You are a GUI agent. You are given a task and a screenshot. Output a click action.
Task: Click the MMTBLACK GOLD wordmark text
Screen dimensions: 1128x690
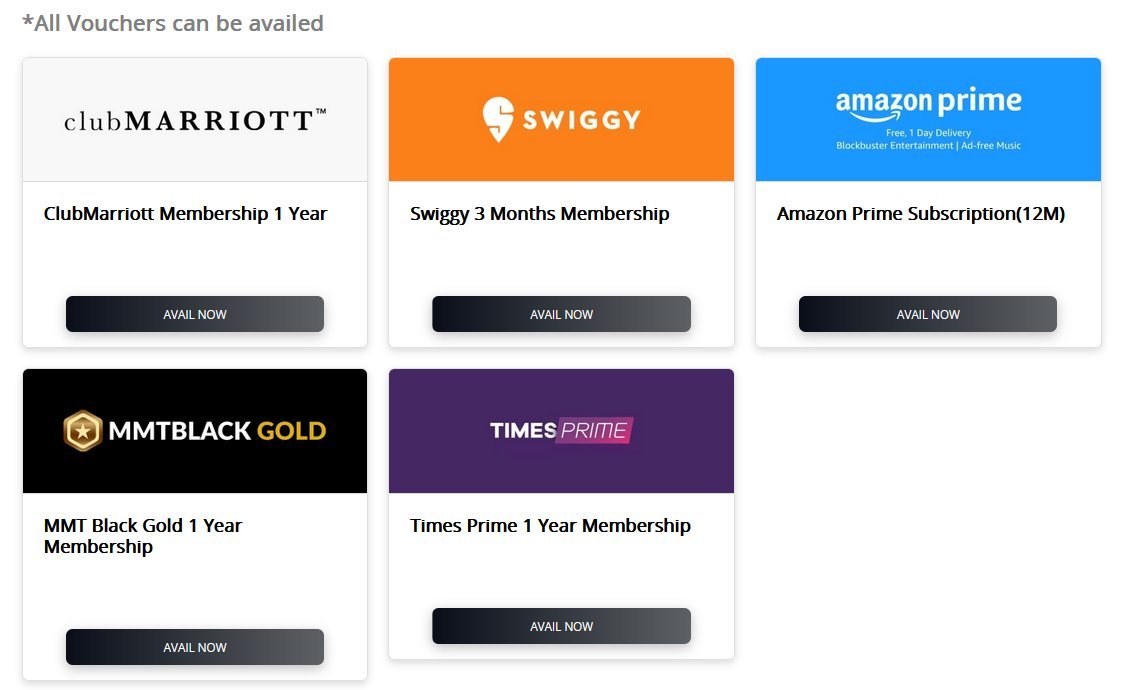(x=217, y=431)
